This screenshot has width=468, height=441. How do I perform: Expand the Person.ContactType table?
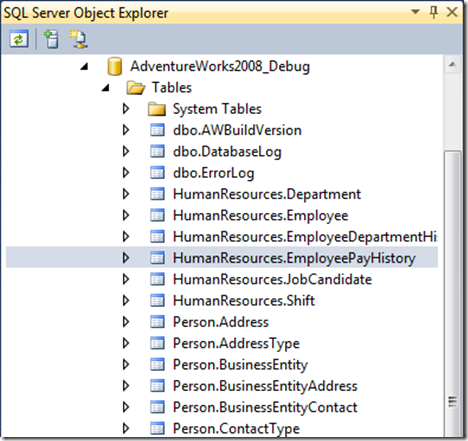tap(126, 429)
